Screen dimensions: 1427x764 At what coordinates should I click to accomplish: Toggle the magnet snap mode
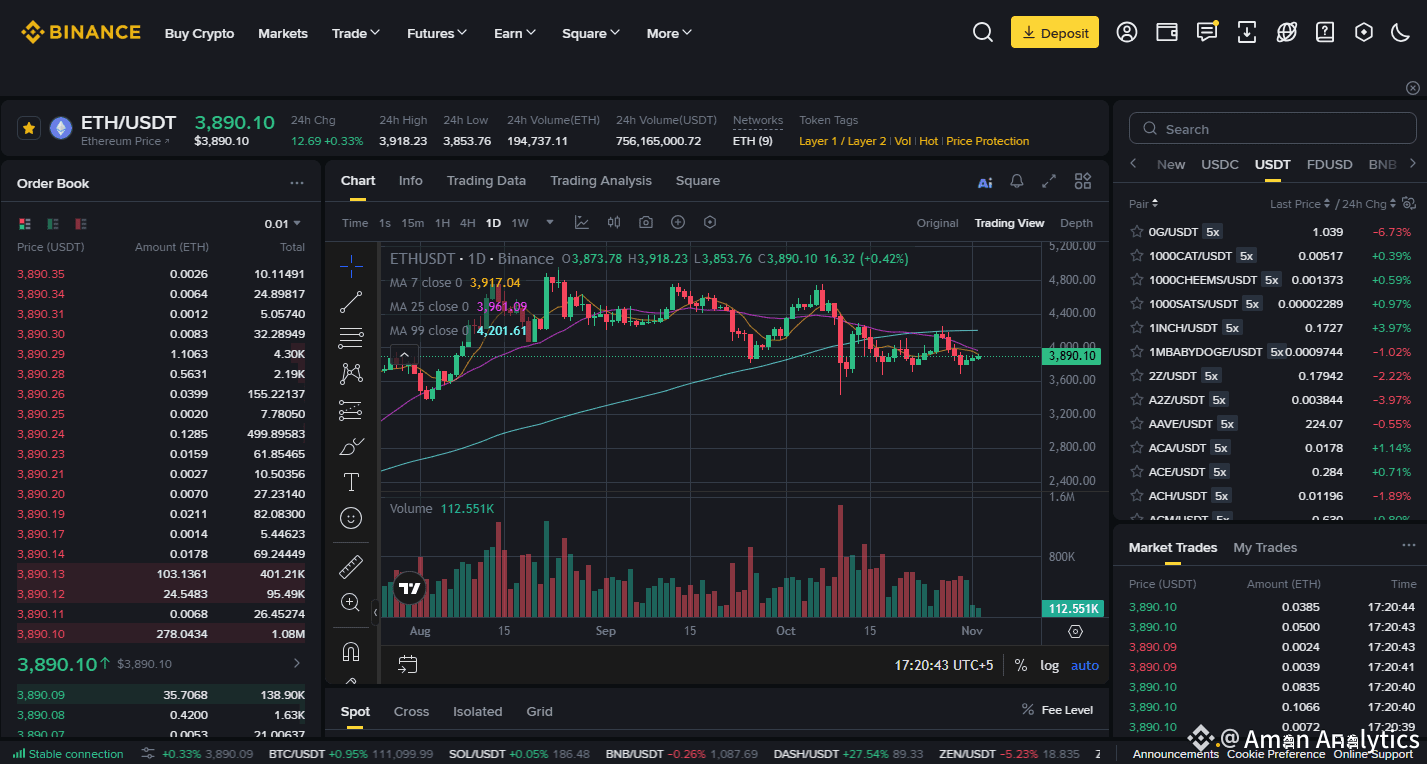click(x=351, y=652)
